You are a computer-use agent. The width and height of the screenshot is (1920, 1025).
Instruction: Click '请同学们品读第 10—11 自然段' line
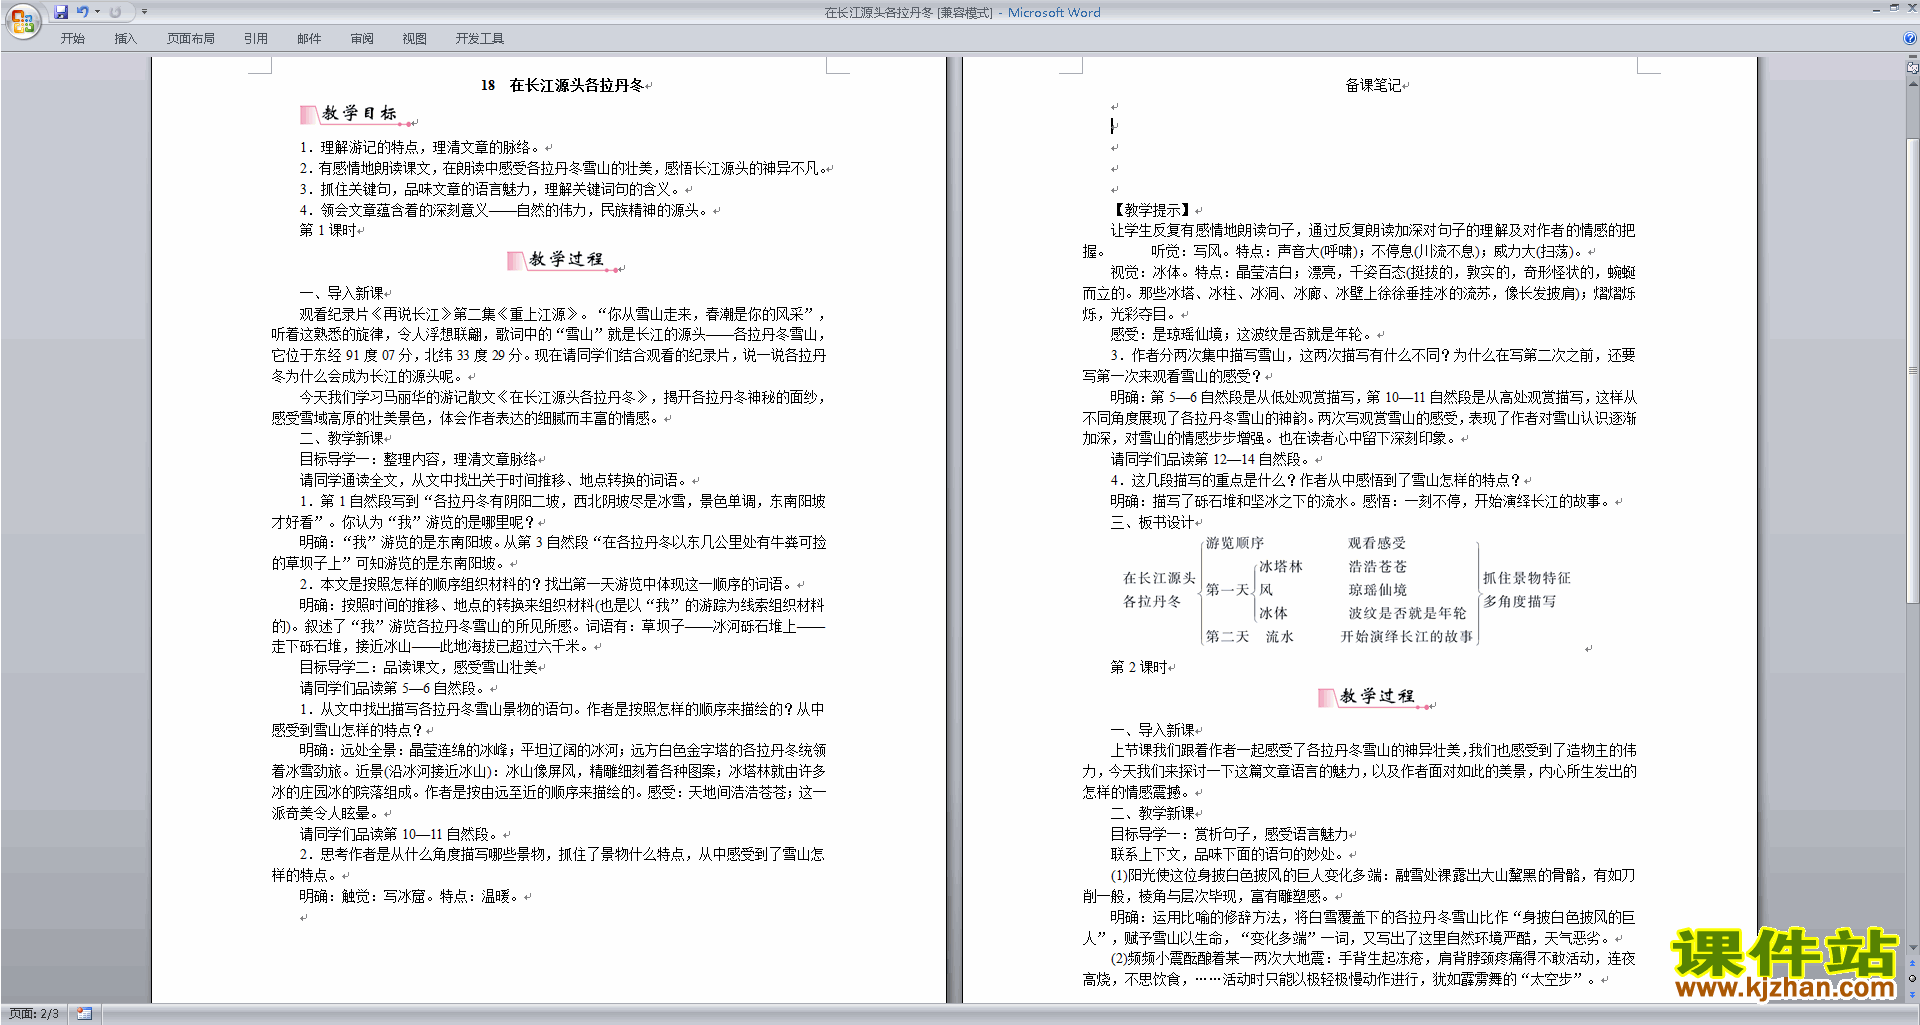pyautogui.click(x=400, y=834)
